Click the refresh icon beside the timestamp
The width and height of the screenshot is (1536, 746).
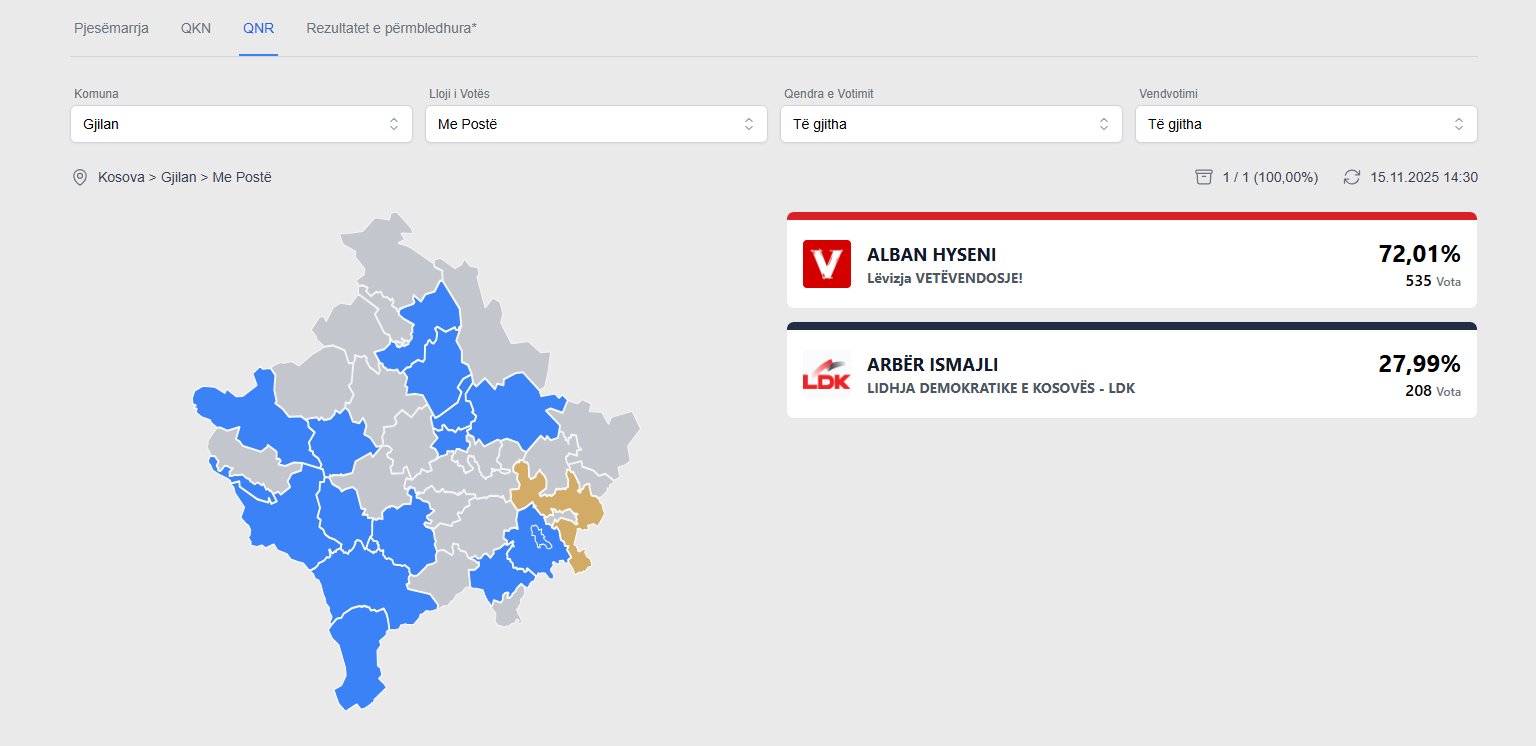tap(1352, 177)
